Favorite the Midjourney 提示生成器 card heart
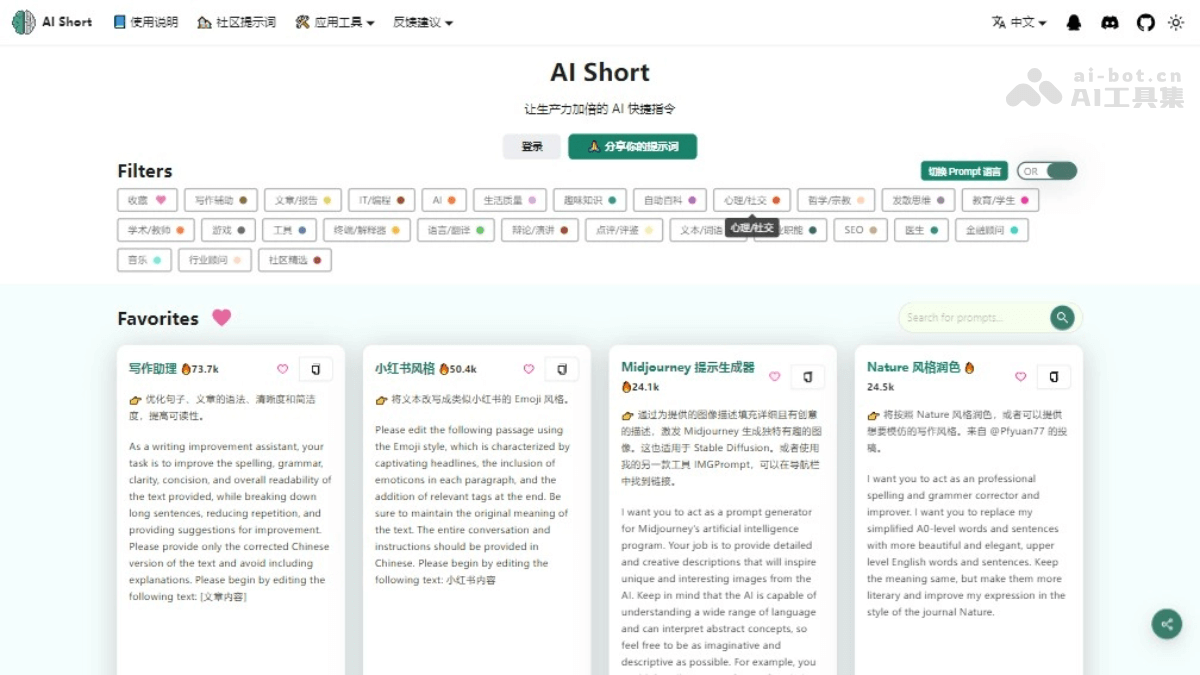Screen dimensions: 1200x675 [774, 377]
